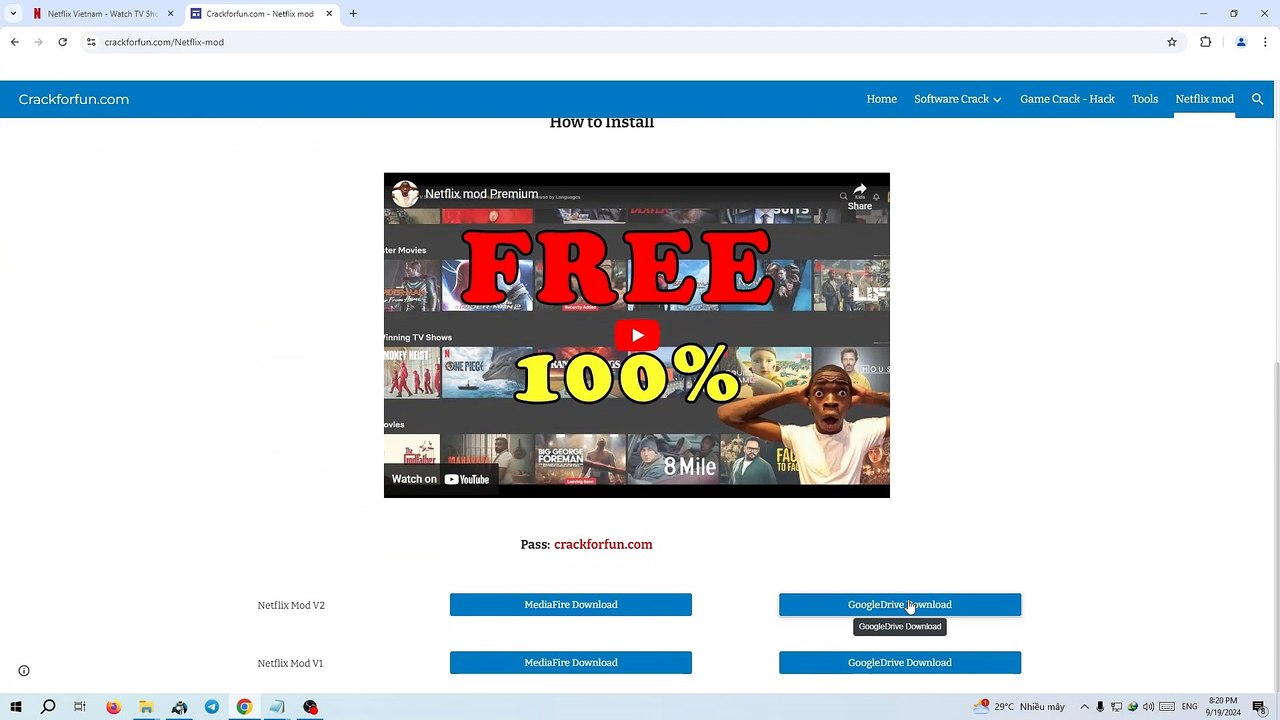
Task: Open a new browser tab
Action: [353, 14]
